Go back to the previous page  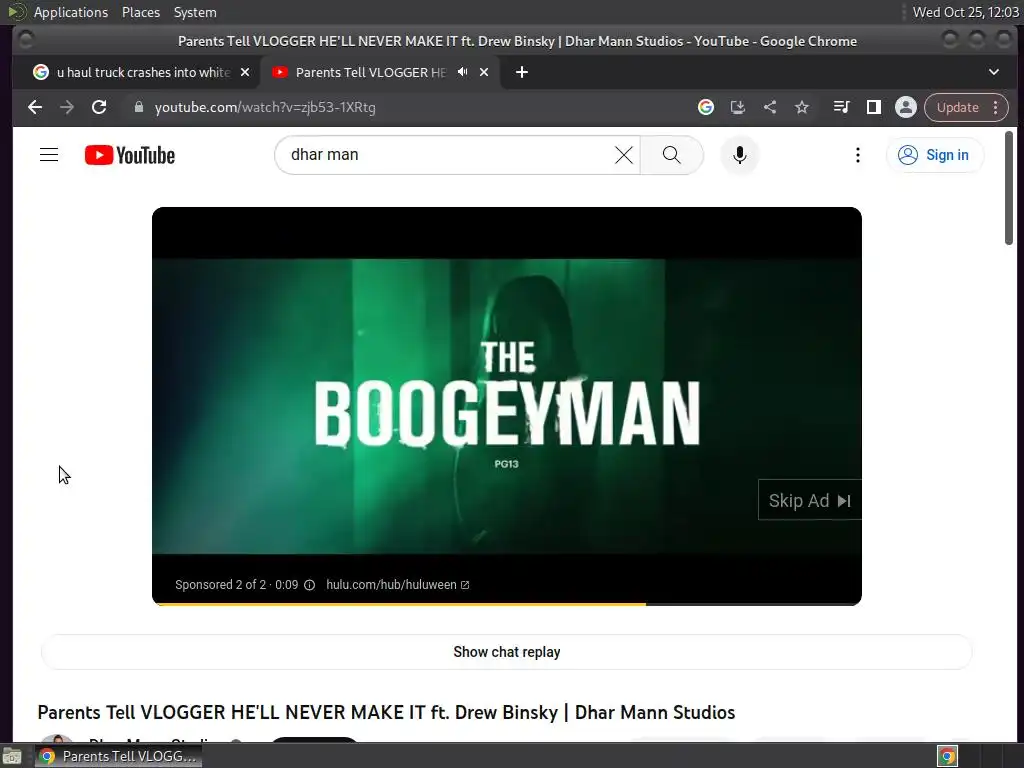(35, 107)
